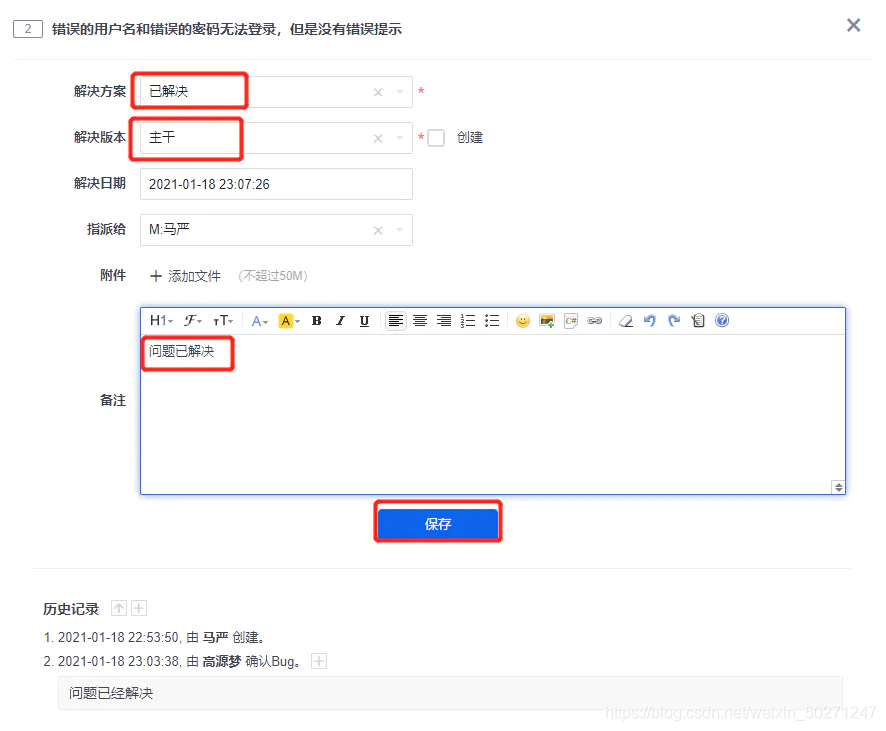Image resolution: width=886 pixels, height=731 pixels.
Task: Open the text highlight color picker
Action: 289,321
